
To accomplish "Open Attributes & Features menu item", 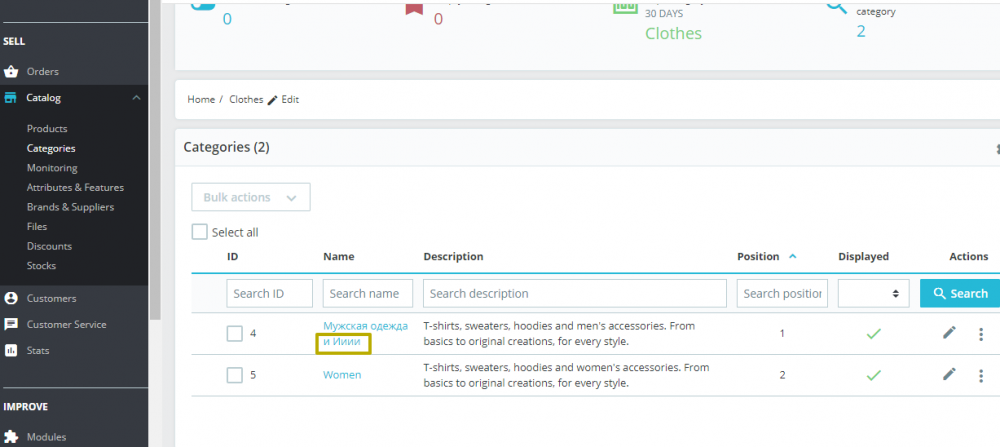I will [x=75, y=187].
